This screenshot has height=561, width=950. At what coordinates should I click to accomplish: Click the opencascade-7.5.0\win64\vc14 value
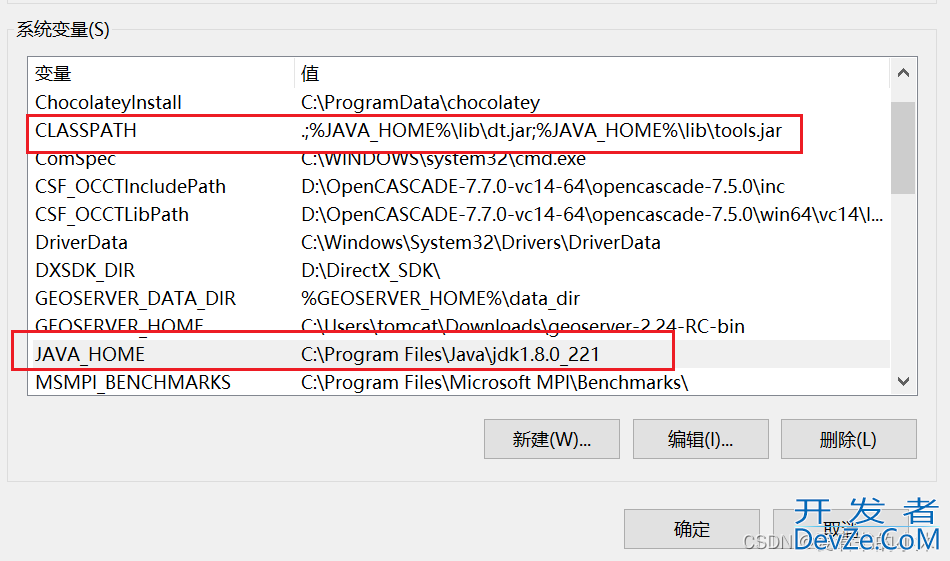pyautogui.click(x=592, y=214)
